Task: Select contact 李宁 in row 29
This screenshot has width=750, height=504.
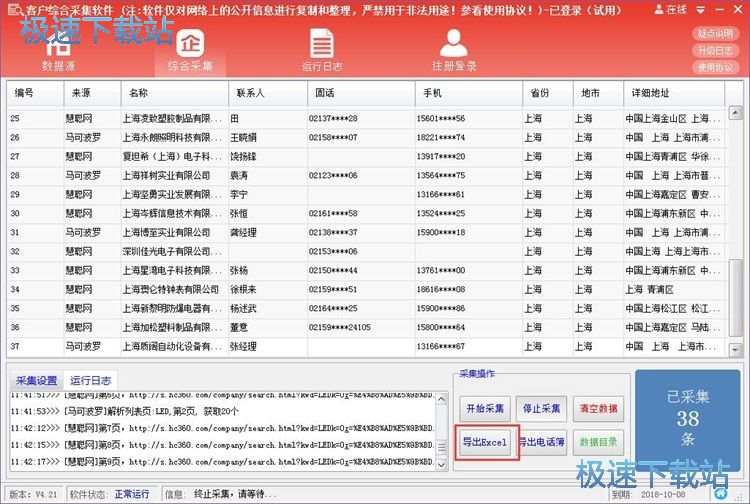Action: (239, 195)
